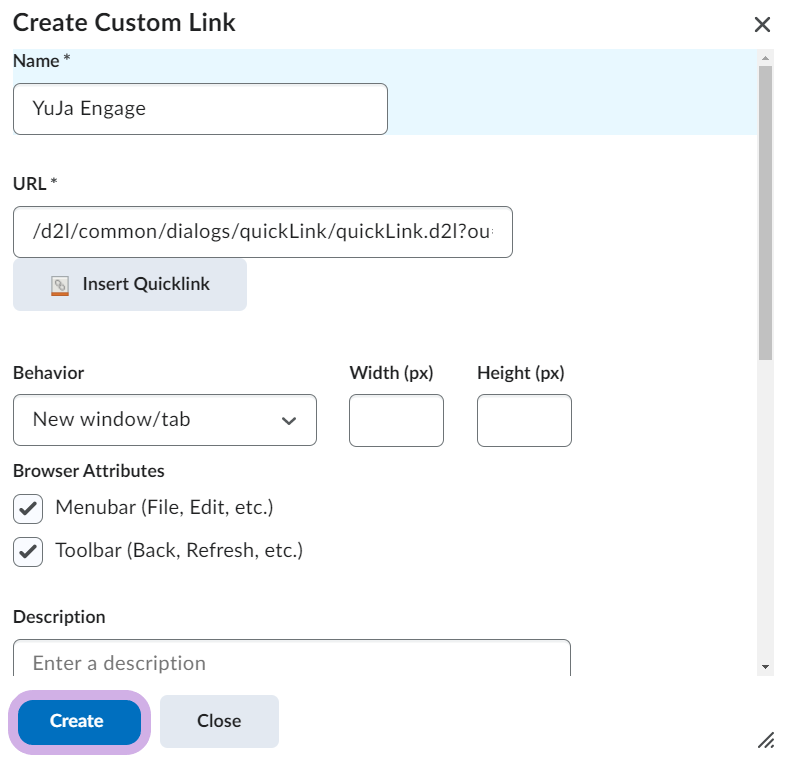Viewport: 792px width, 761px height.
Task: Click the Width (px) input box
Action: 396,420
